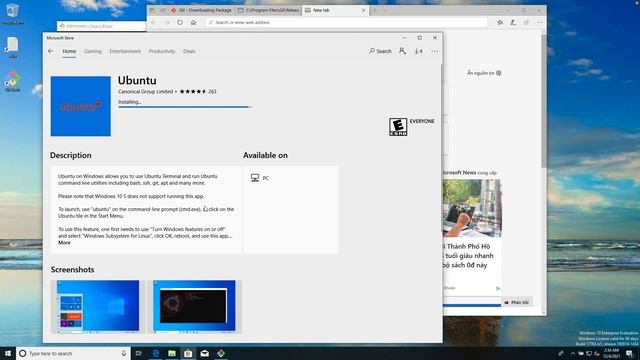
Task: Click the ad choices triangle icon in Edge
Action: [x=498, y=289]
